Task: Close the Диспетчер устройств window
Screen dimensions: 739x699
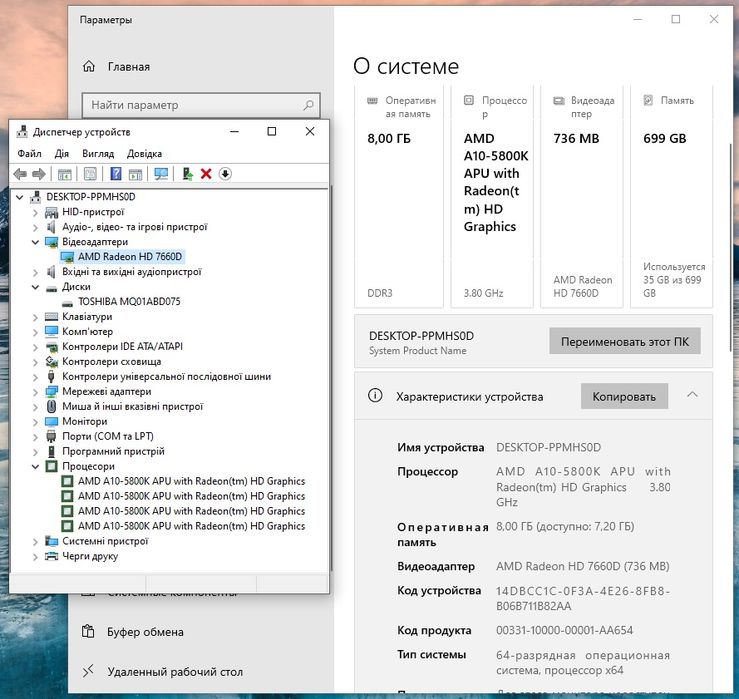Action: [310, 132]
